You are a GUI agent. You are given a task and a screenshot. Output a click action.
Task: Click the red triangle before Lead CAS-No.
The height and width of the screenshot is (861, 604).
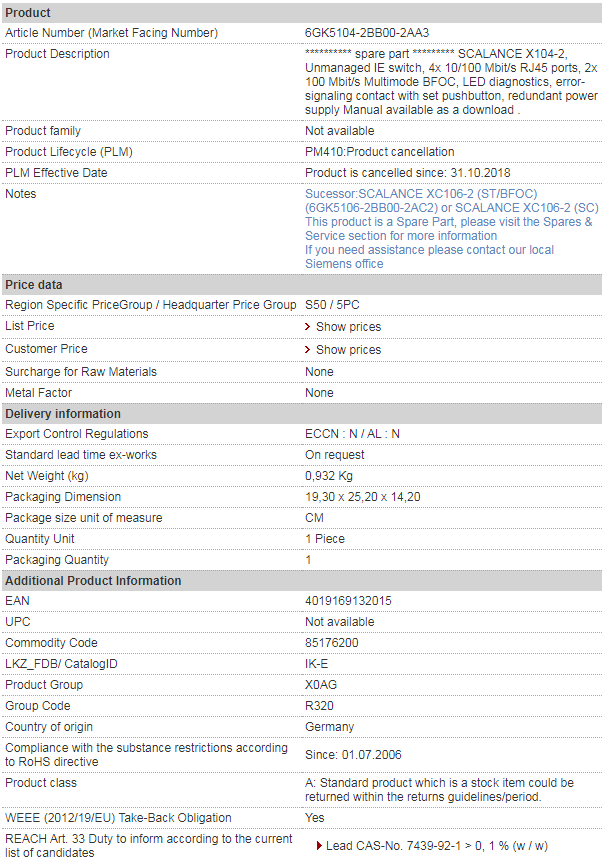click(x=319, y=846)
